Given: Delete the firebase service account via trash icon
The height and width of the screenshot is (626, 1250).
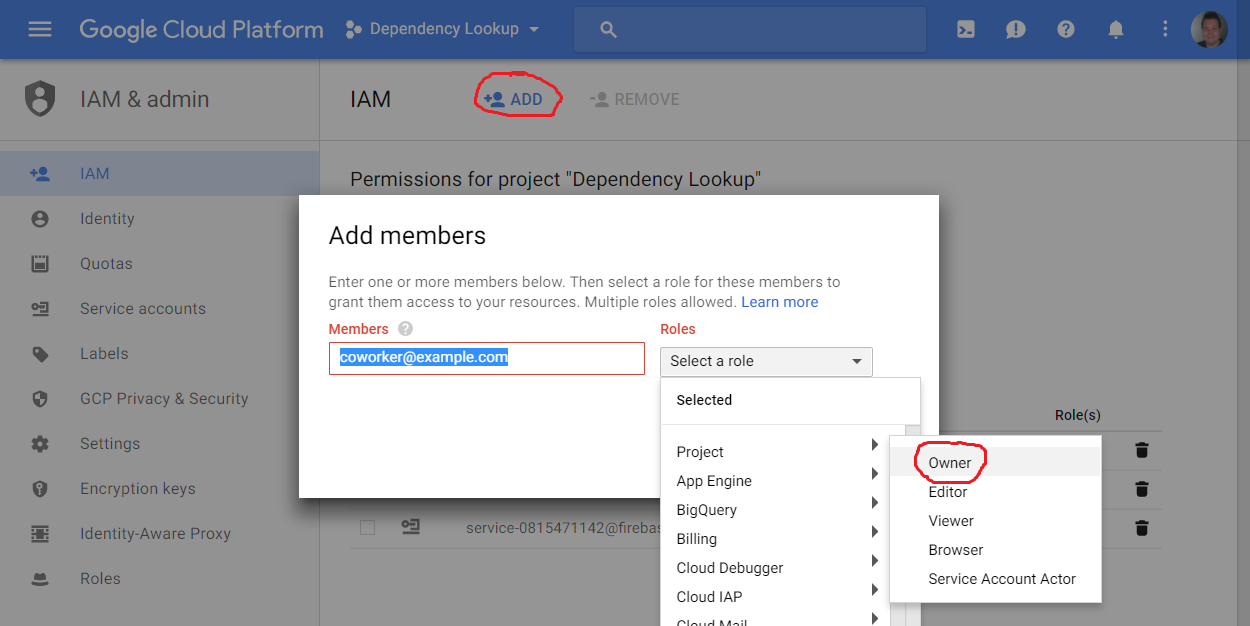Looking at the screenshot, I should [x=1142, y=527].
